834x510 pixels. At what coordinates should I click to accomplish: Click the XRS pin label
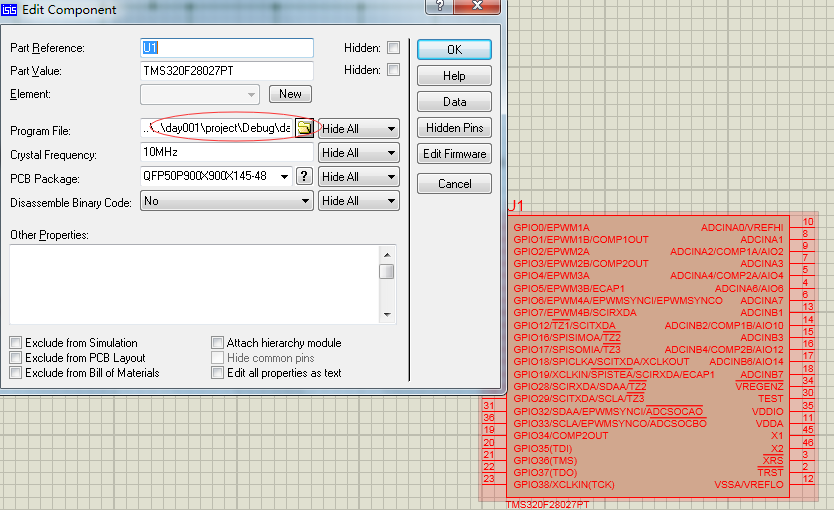click(773, 460)
